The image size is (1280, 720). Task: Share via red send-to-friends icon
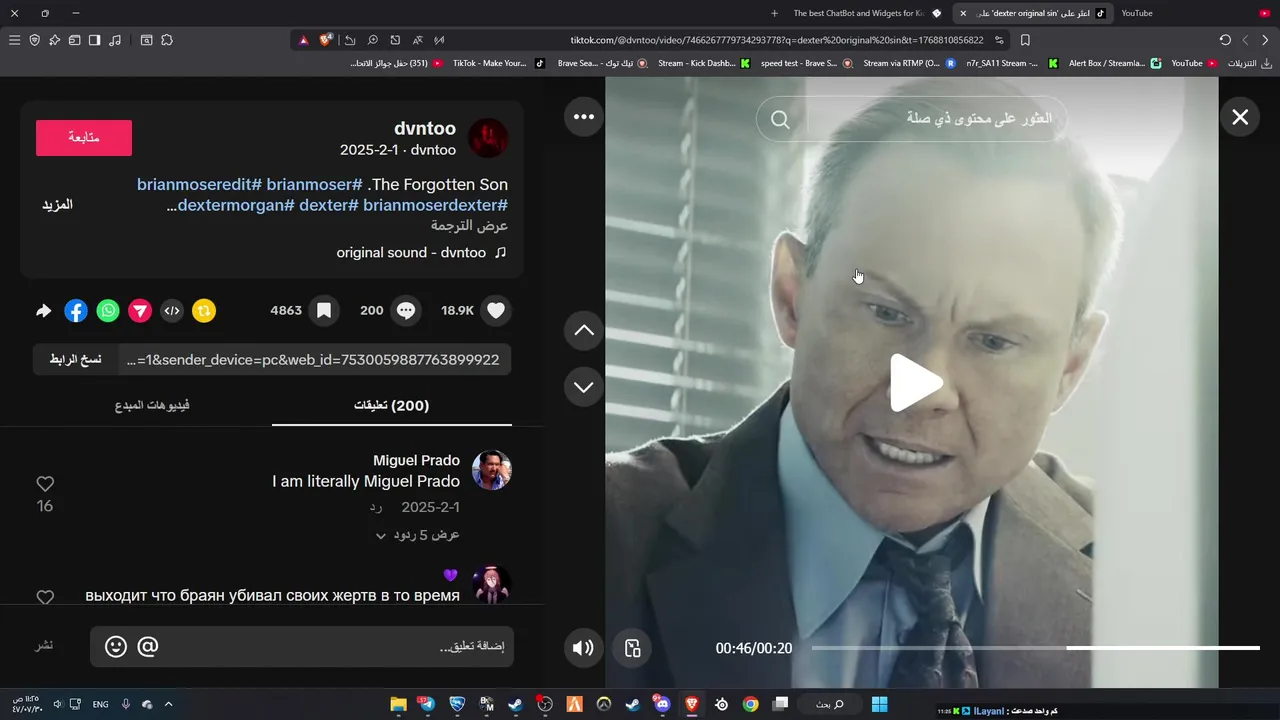(140, 311)
